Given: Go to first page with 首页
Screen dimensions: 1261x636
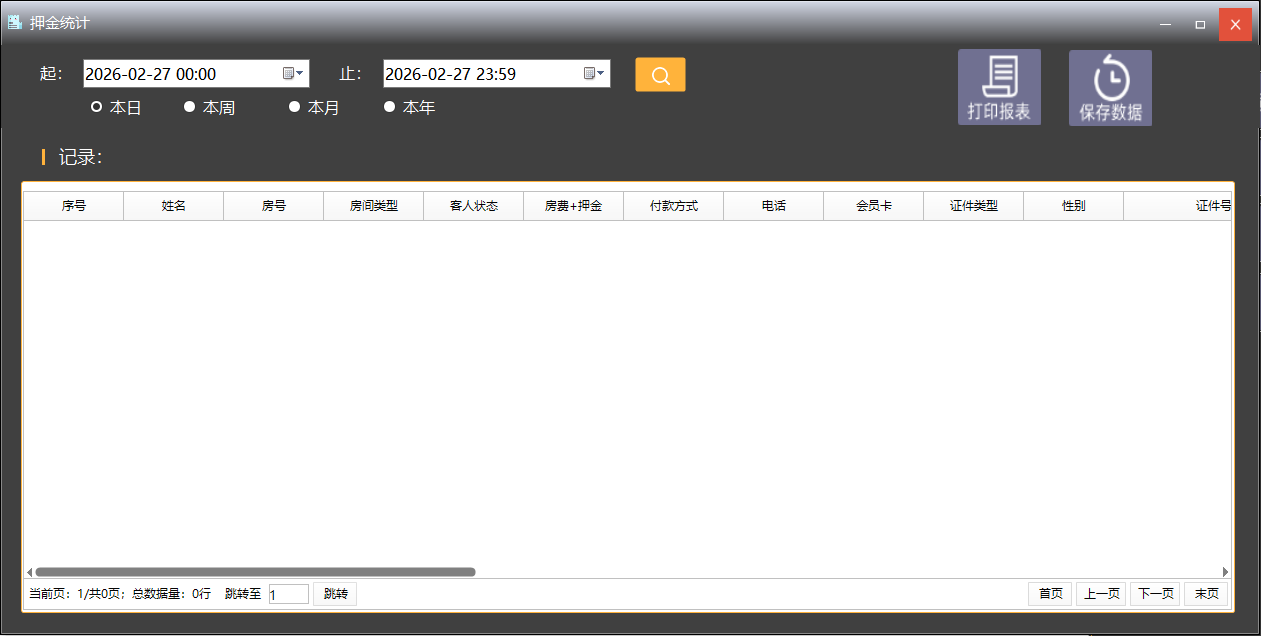Looking at the screenshot, I should (x=1050, y=594).
